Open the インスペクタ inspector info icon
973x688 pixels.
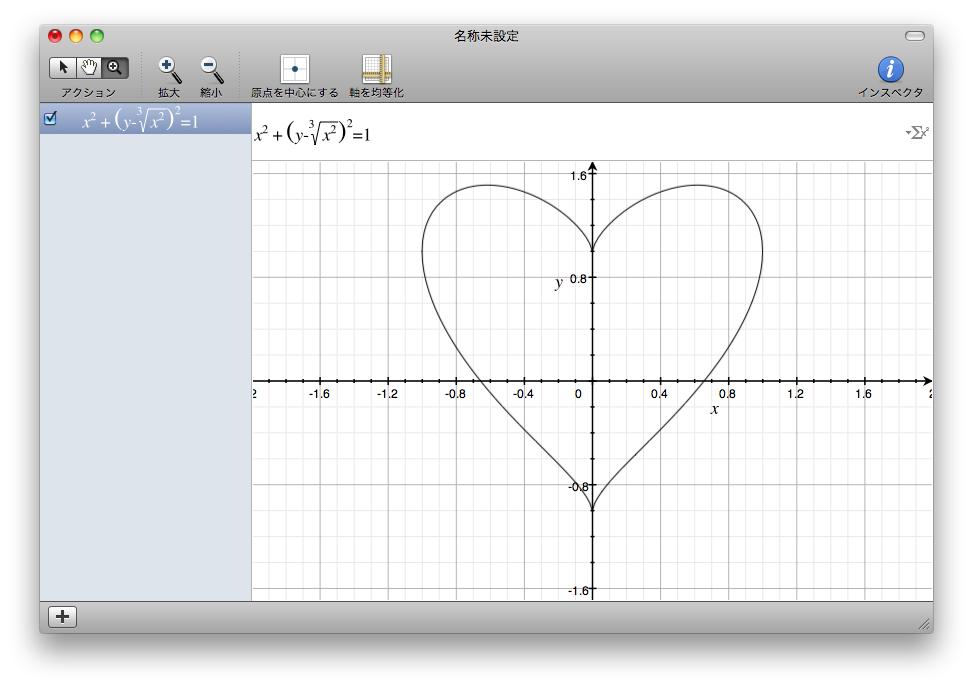click(x=890, y=69)
